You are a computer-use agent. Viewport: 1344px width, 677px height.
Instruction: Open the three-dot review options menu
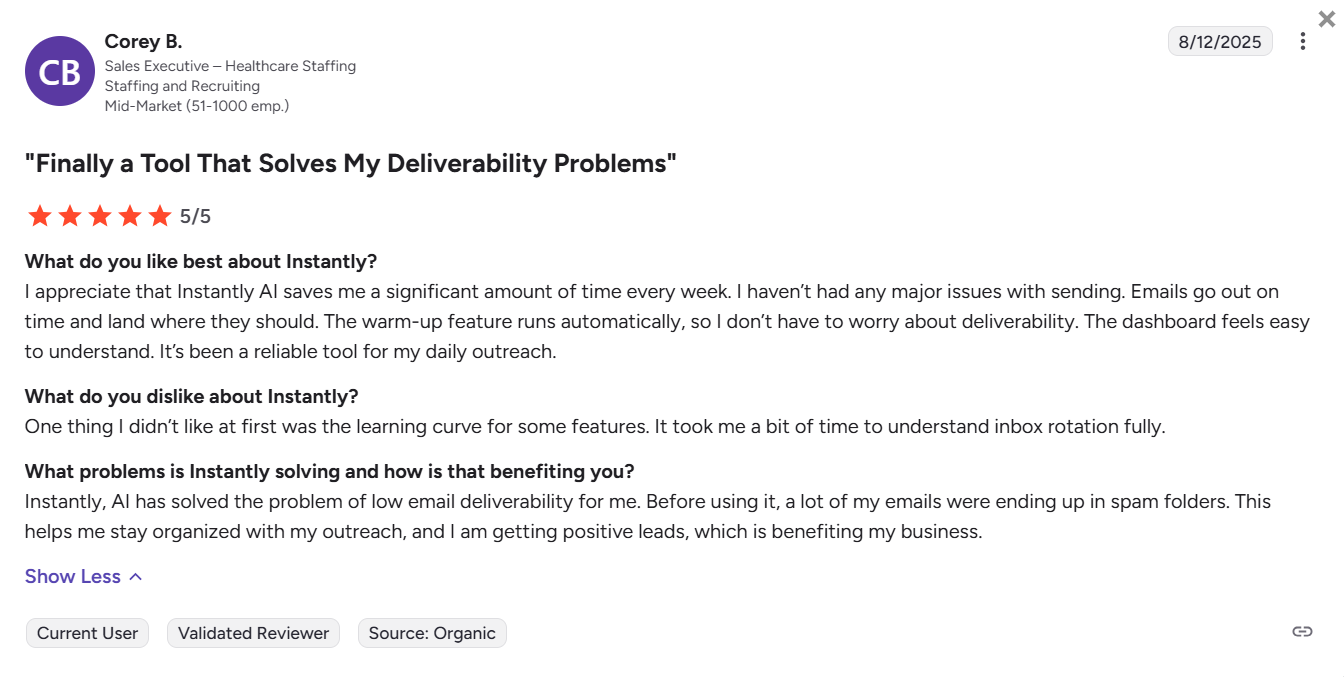1303,41
